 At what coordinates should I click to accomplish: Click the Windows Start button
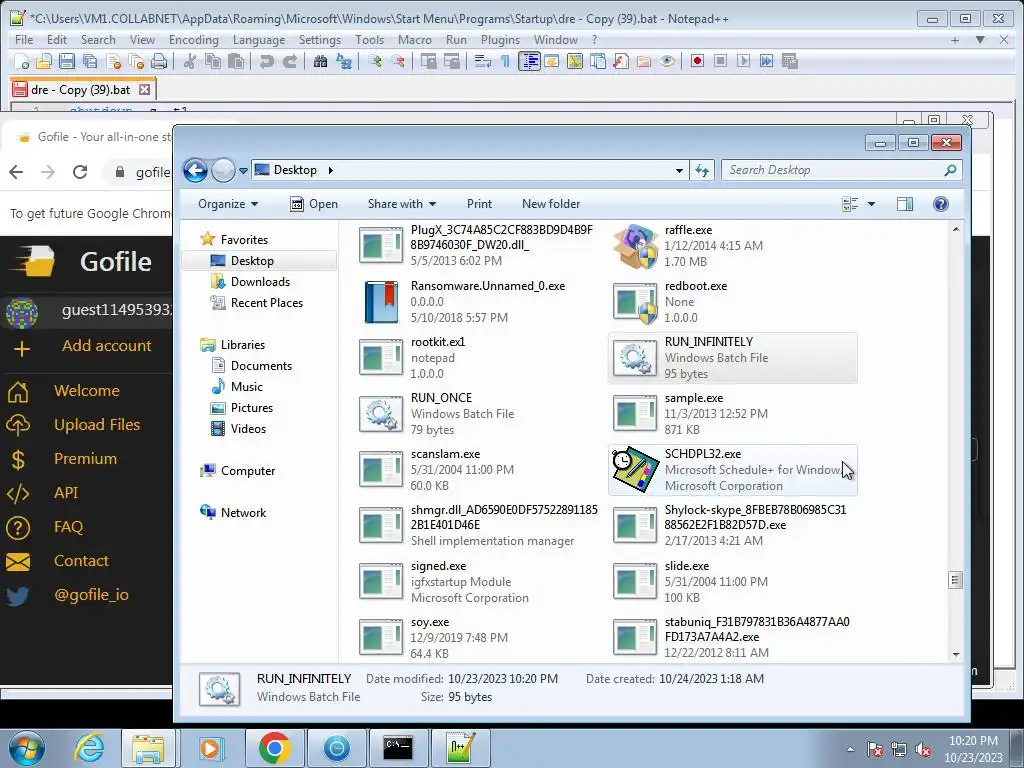pyautogui.click(x=27, y=748)
